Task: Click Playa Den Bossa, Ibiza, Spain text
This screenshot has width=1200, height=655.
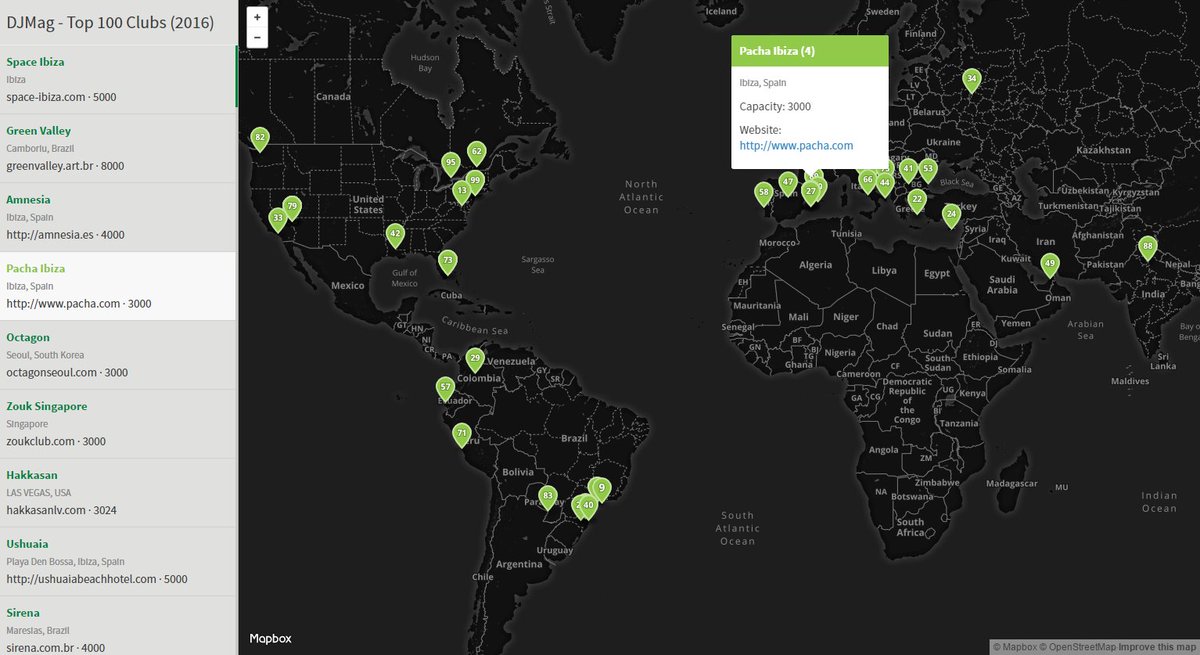Action: coord(67,562)
